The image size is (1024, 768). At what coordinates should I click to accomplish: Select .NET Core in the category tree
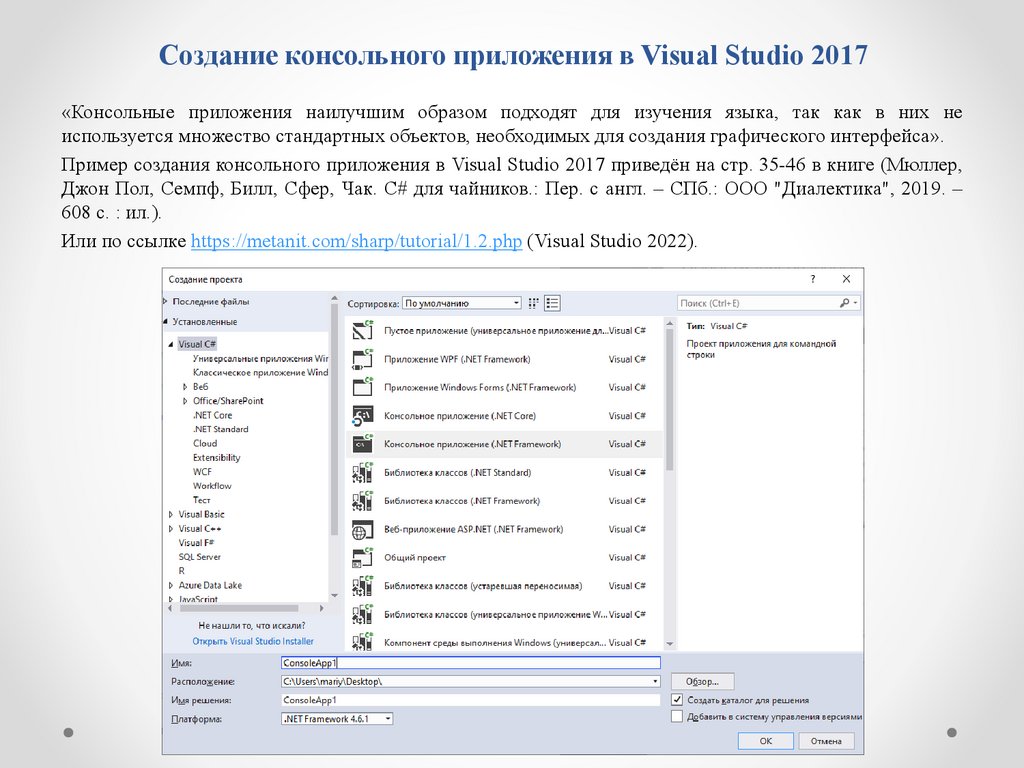pos(212,415)
